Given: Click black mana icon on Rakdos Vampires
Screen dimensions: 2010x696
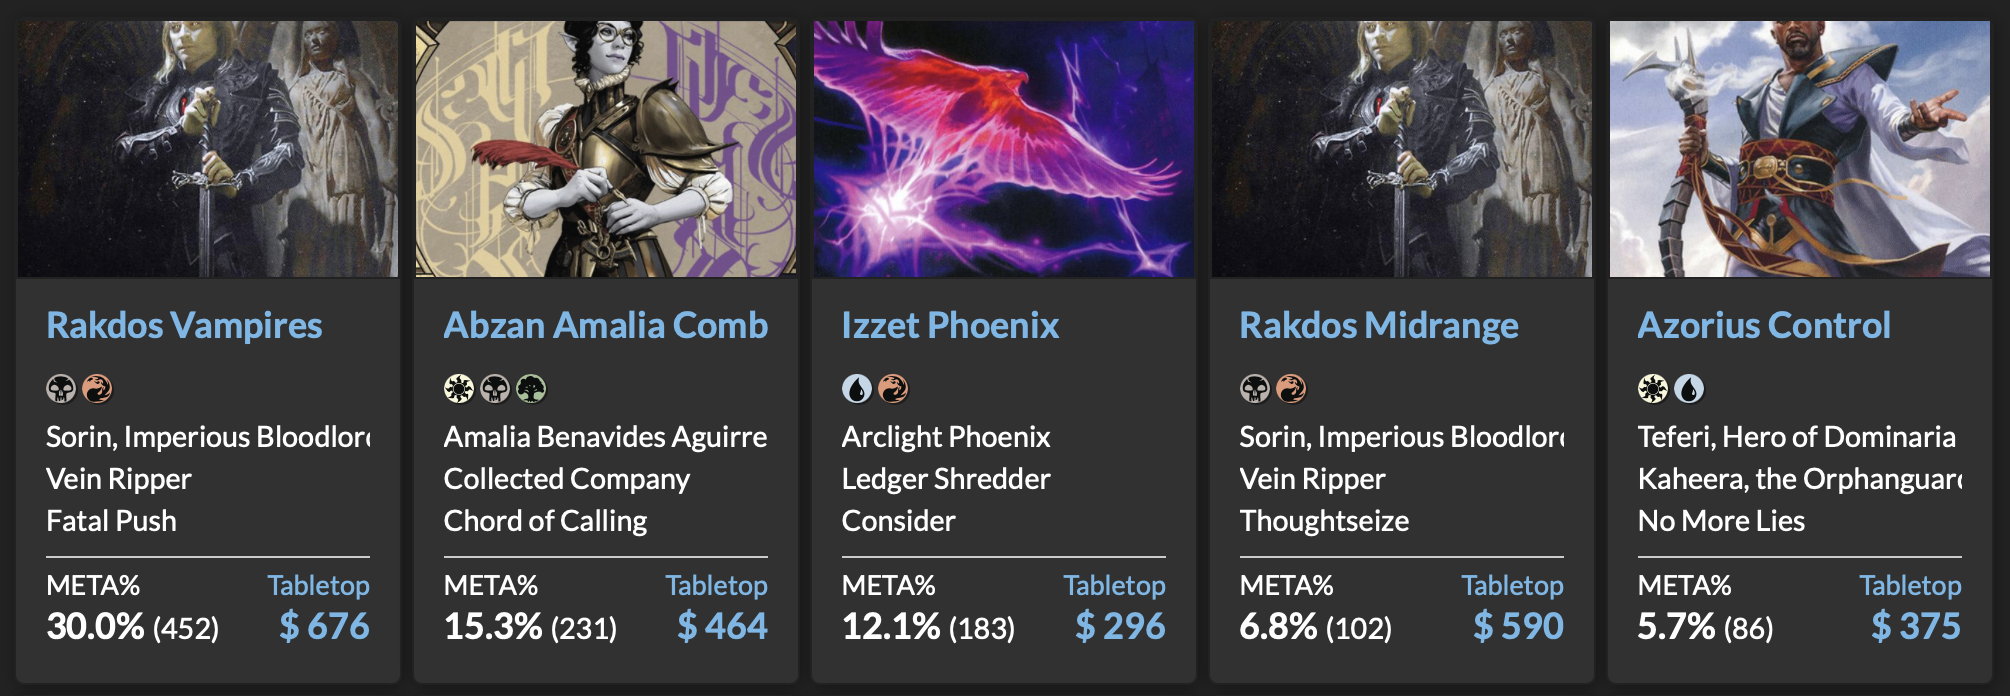Looking at the screenshot, I should (x=61, y=388).
